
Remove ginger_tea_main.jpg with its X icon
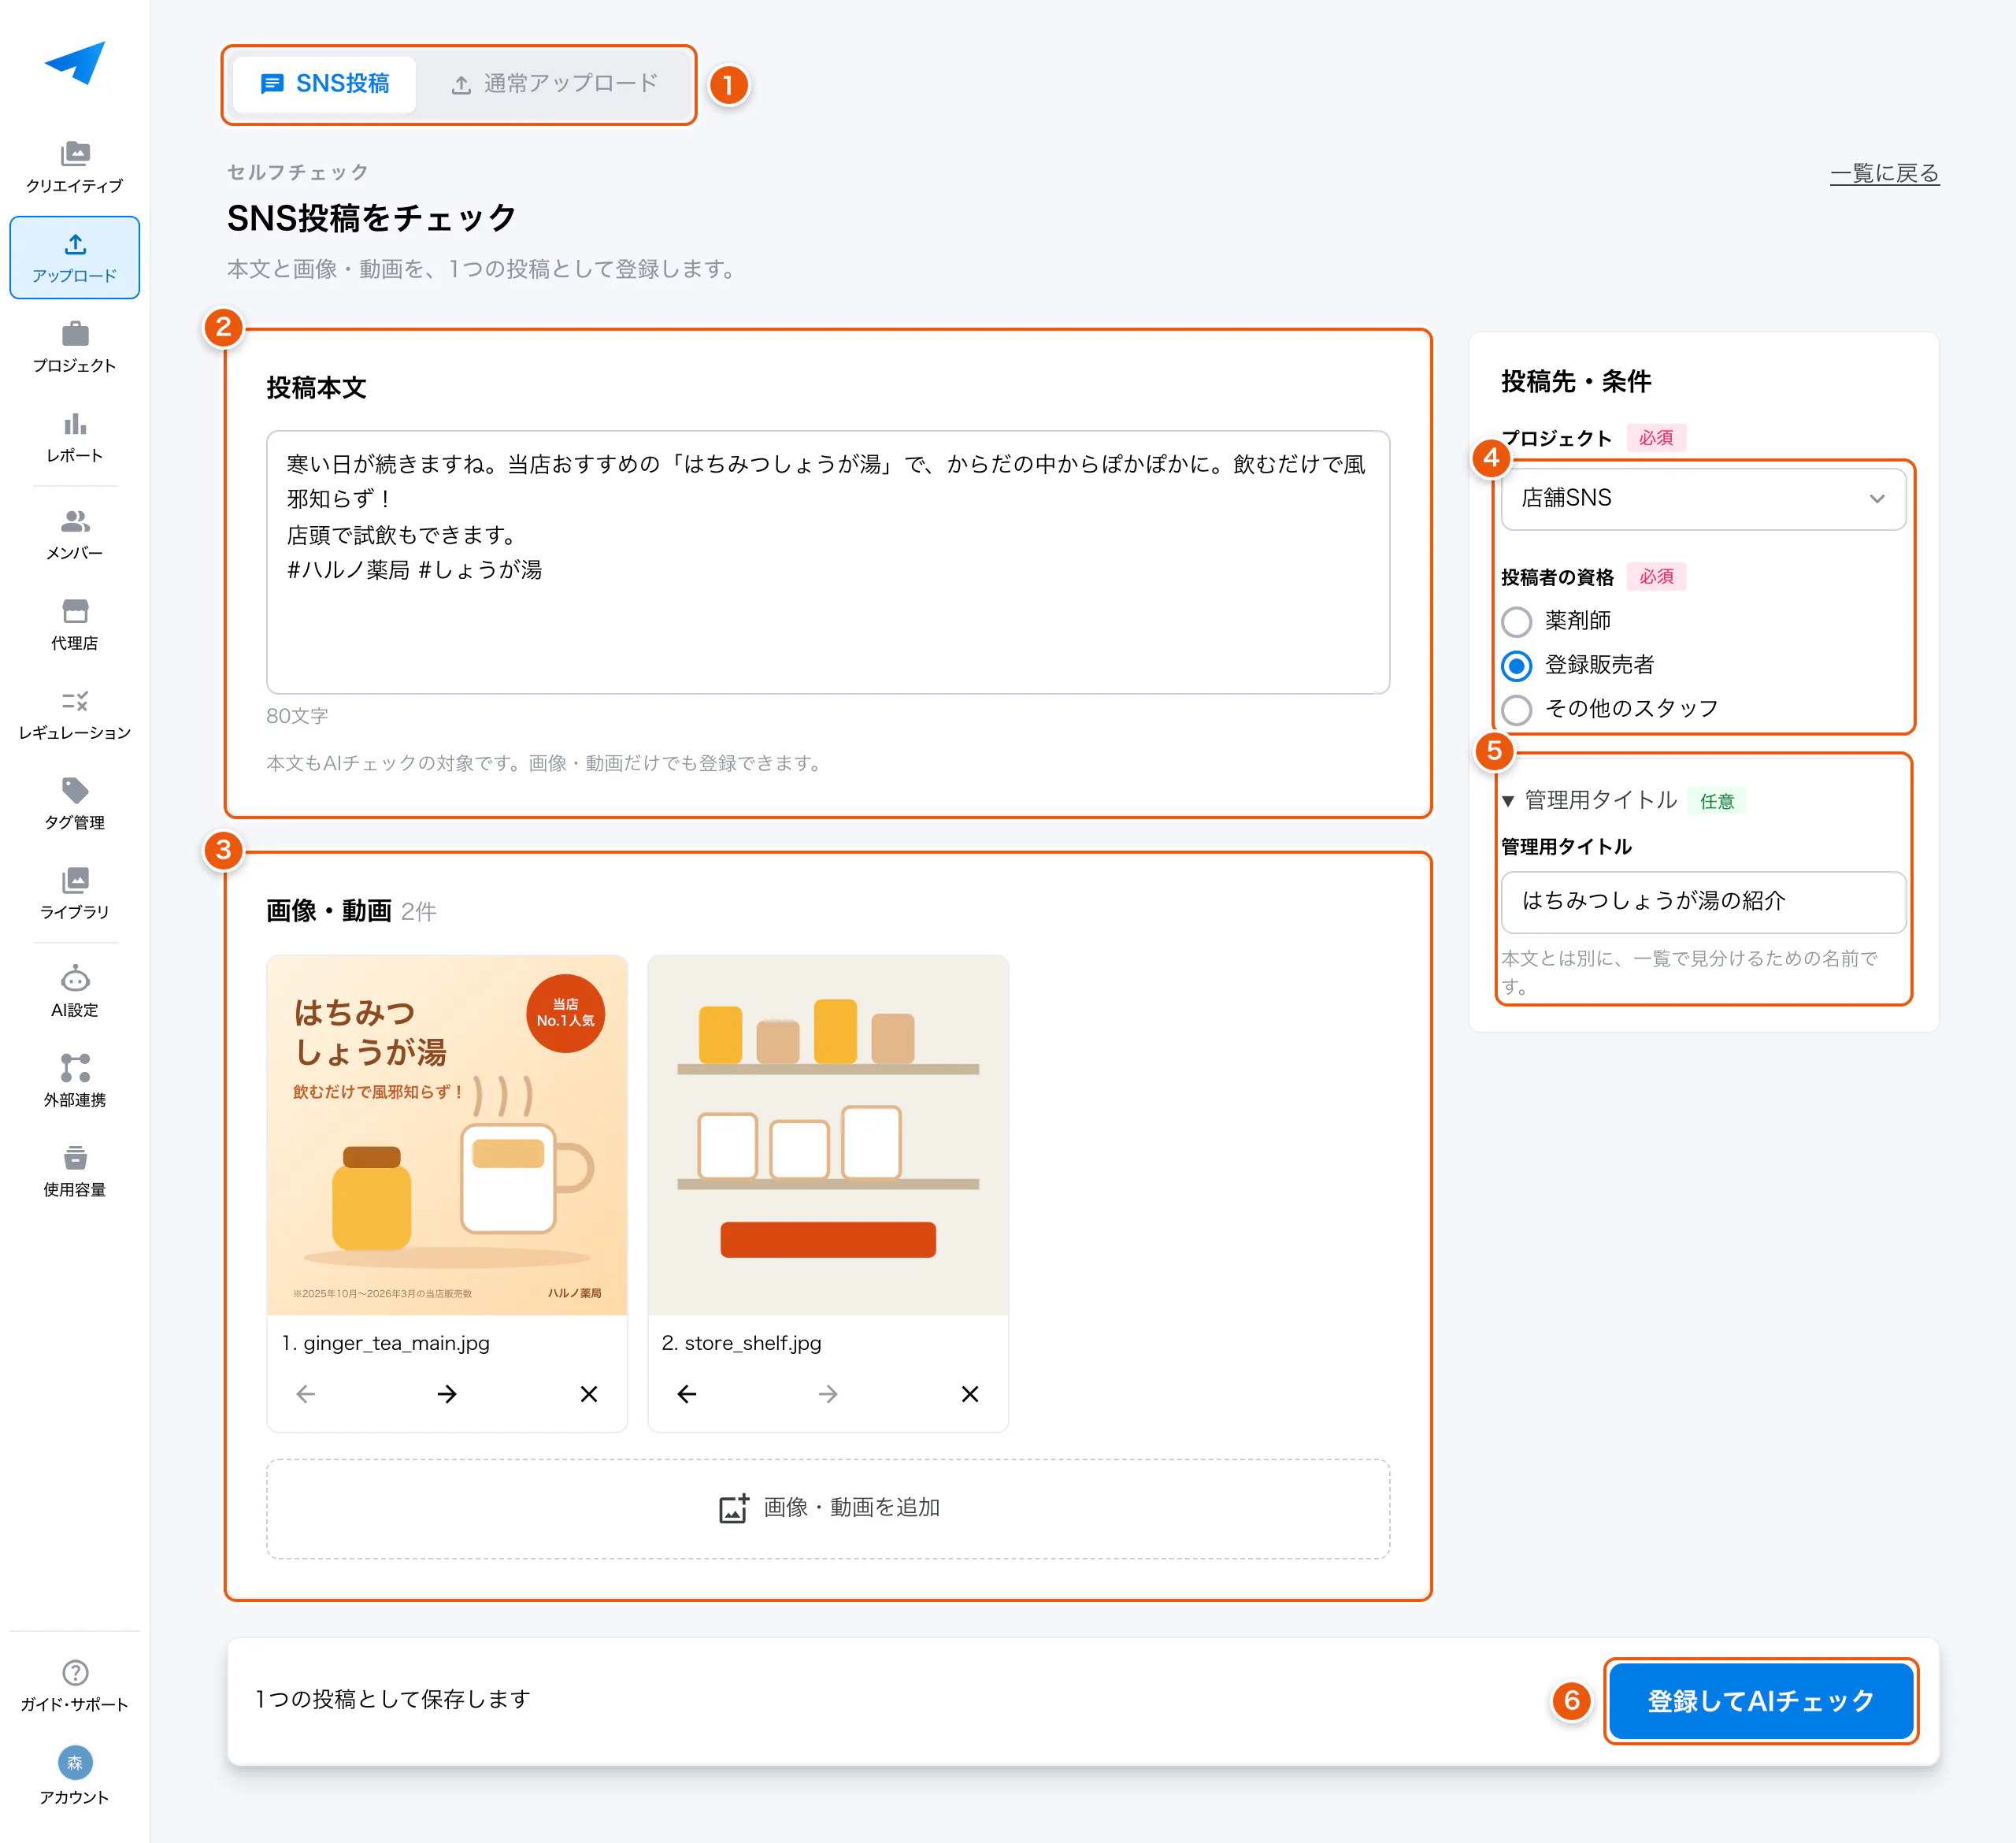click(x=589, y=1394)
